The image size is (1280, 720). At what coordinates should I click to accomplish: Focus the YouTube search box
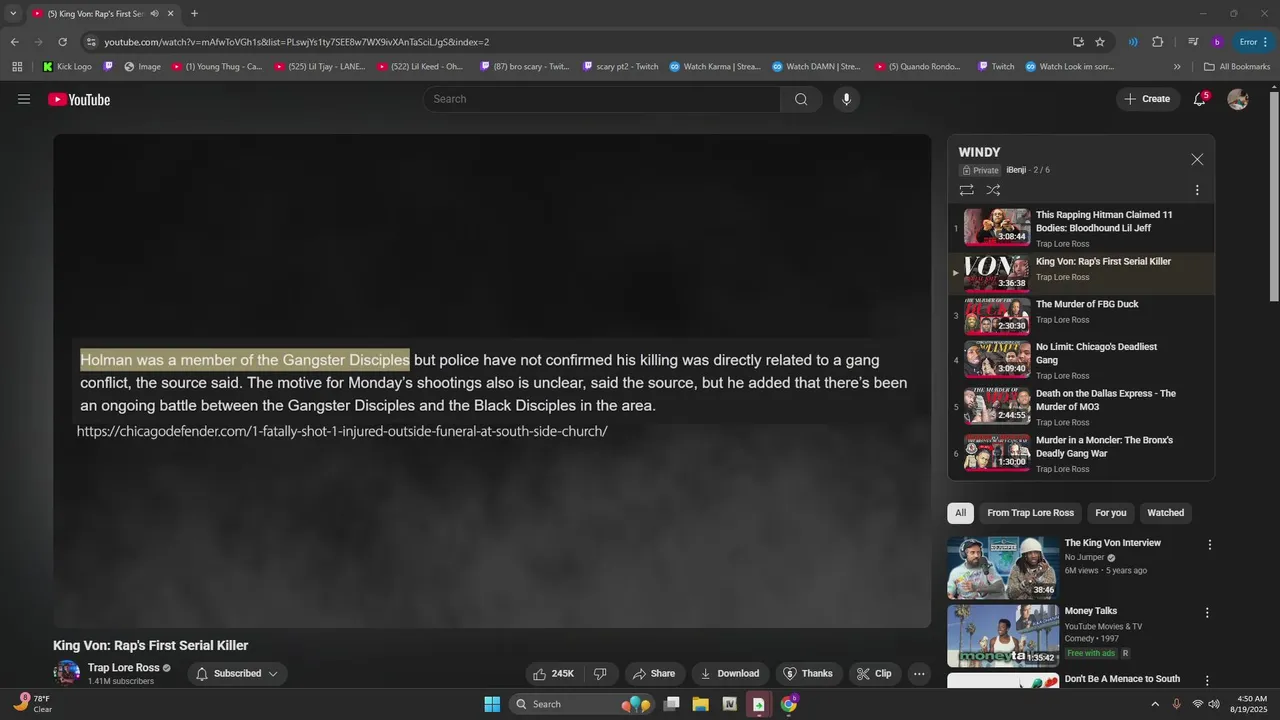601,99
